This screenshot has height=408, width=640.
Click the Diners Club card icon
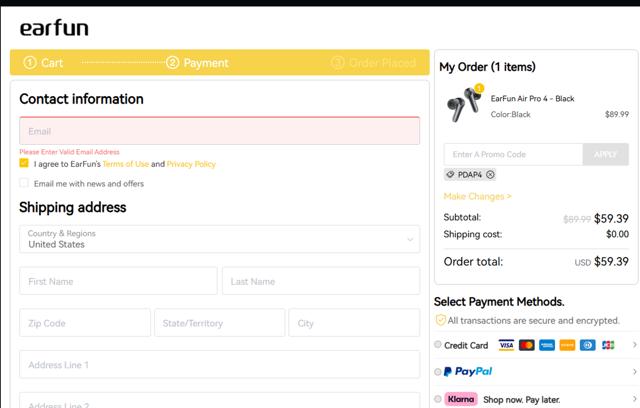588,345
